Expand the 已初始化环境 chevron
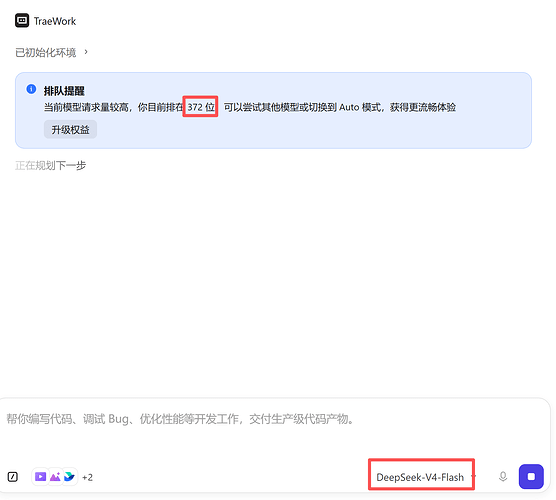556x500 pixels. point(86,52)
